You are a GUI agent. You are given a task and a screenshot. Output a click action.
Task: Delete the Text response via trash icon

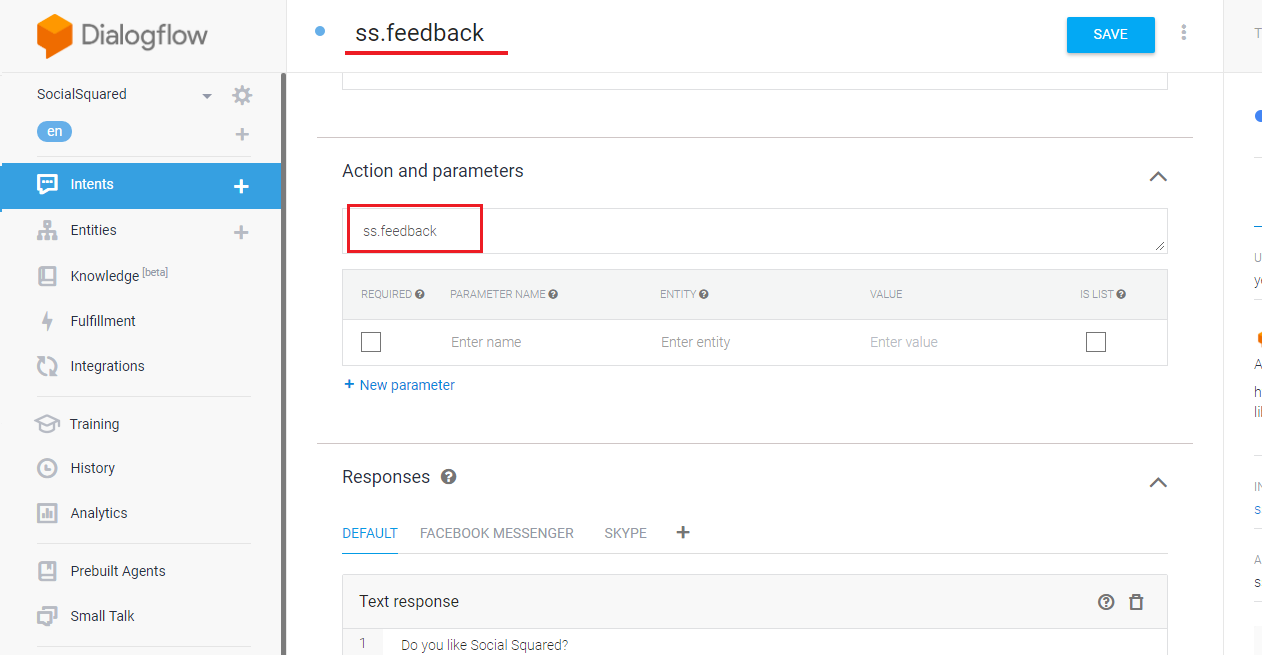pos(1136,602)
